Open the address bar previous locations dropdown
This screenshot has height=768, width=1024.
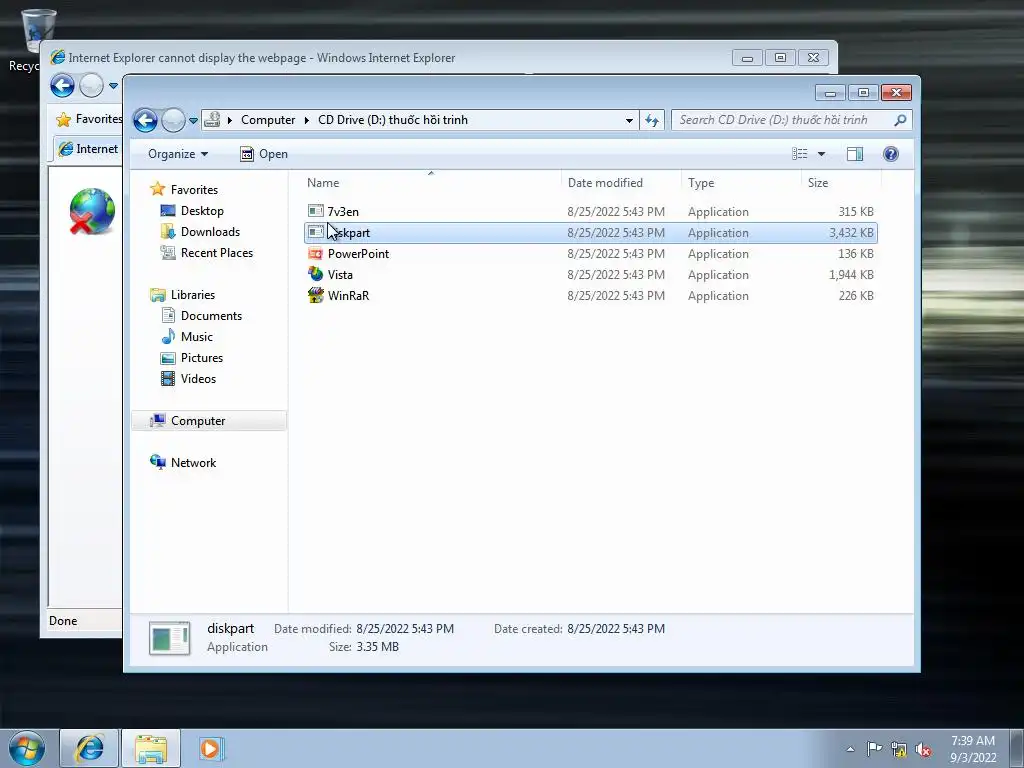tap(629, 120)
